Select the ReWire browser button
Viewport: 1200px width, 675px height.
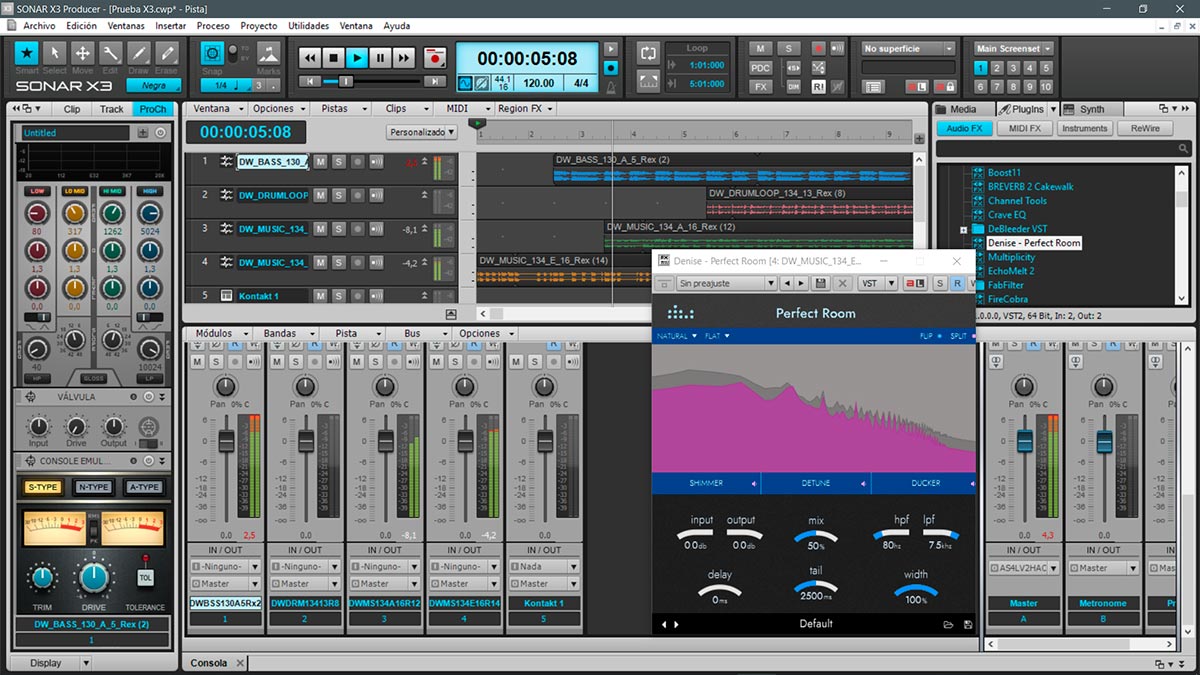coord(1145,128)
